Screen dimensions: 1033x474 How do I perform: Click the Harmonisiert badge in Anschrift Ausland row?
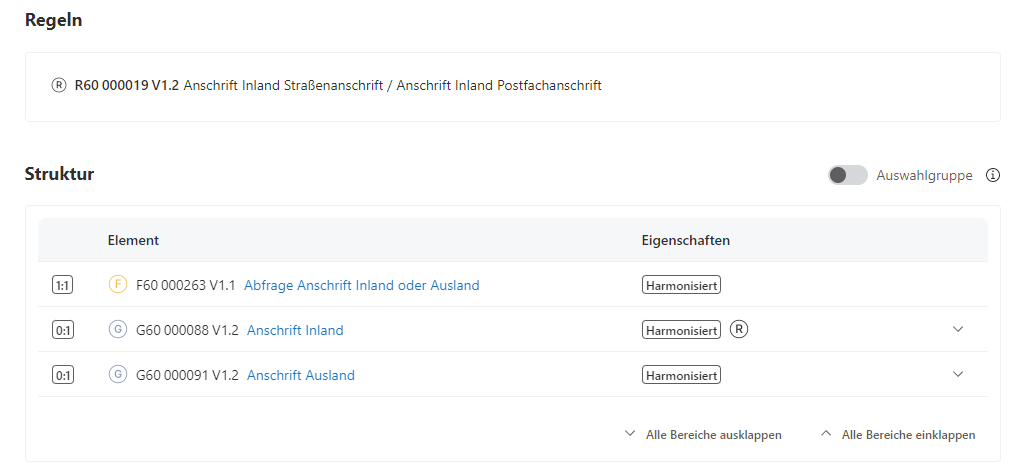[681, 375]
